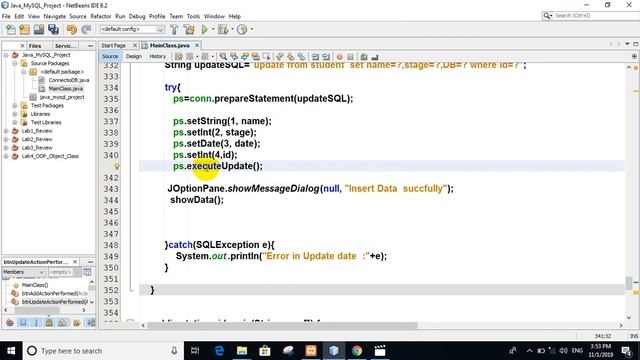Select the Source view button
The image size is (640, 360).
(x=110, y=56)
